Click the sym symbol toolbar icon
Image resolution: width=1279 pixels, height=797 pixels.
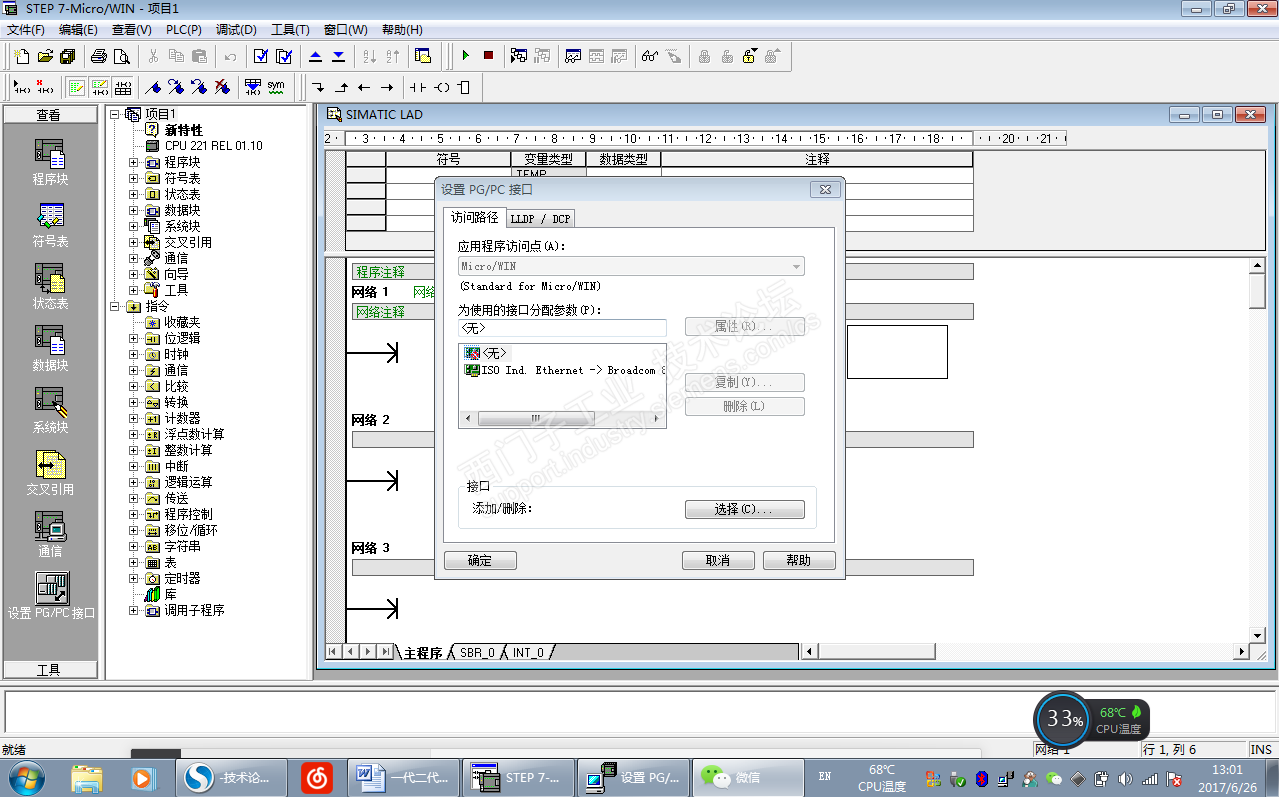pyautogui.click(x=276, y=87)
